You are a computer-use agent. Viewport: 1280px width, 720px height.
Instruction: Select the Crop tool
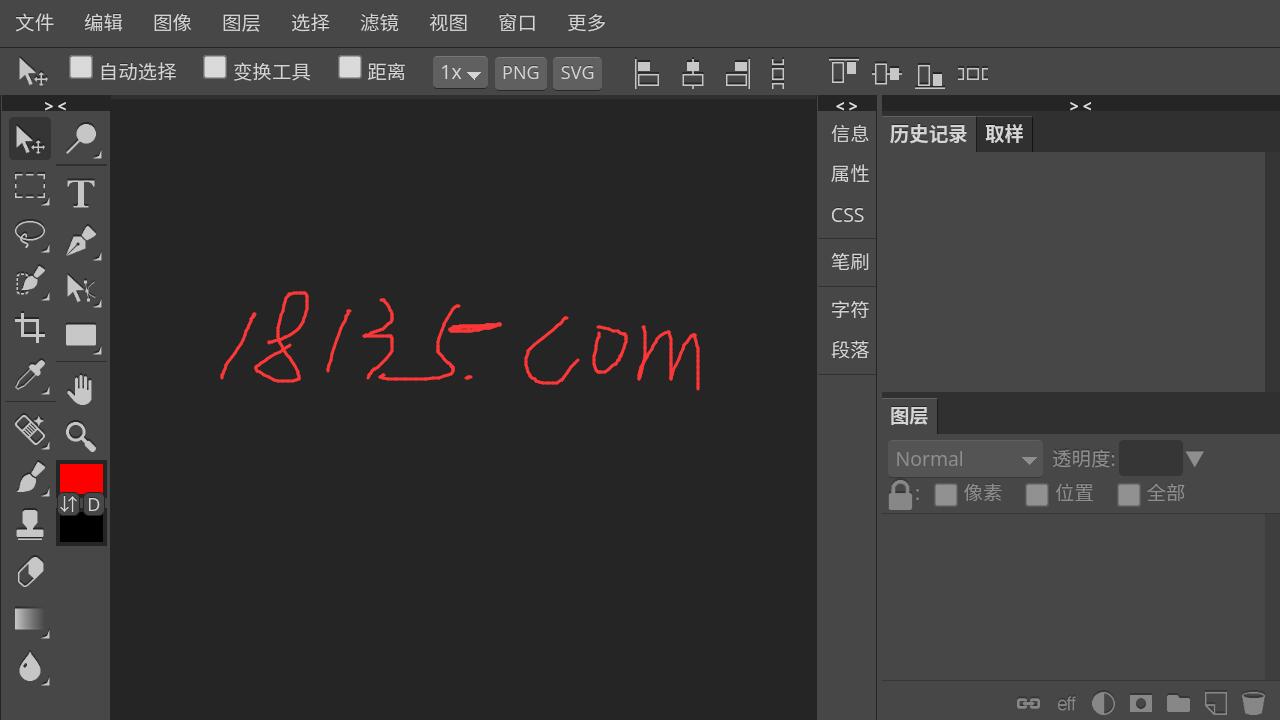30,328
